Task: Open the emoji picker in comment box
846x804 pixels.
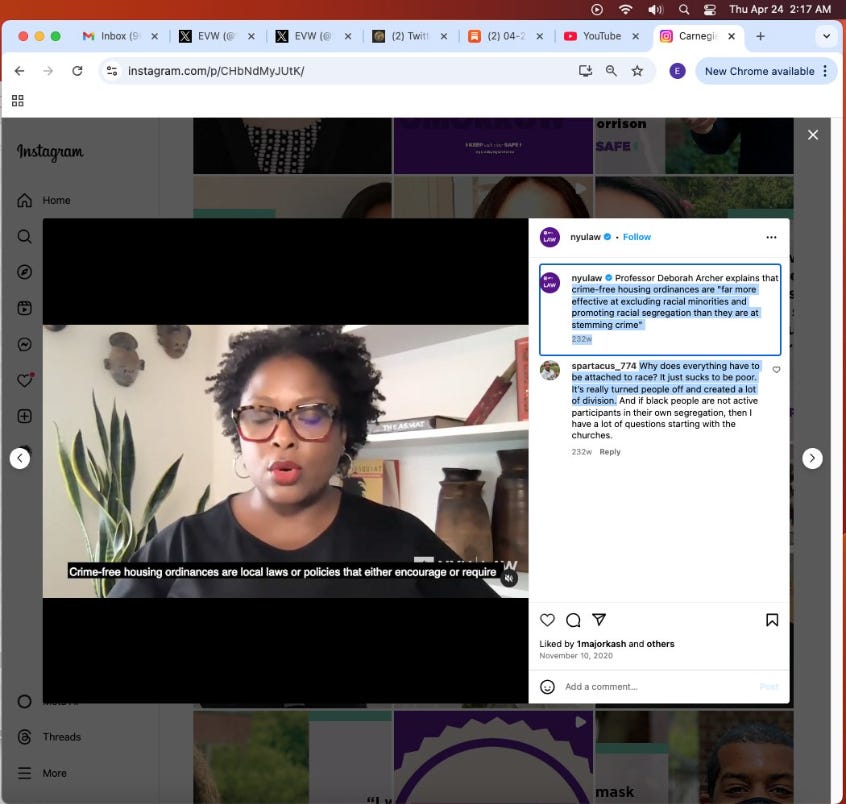Action: [547, 686]
